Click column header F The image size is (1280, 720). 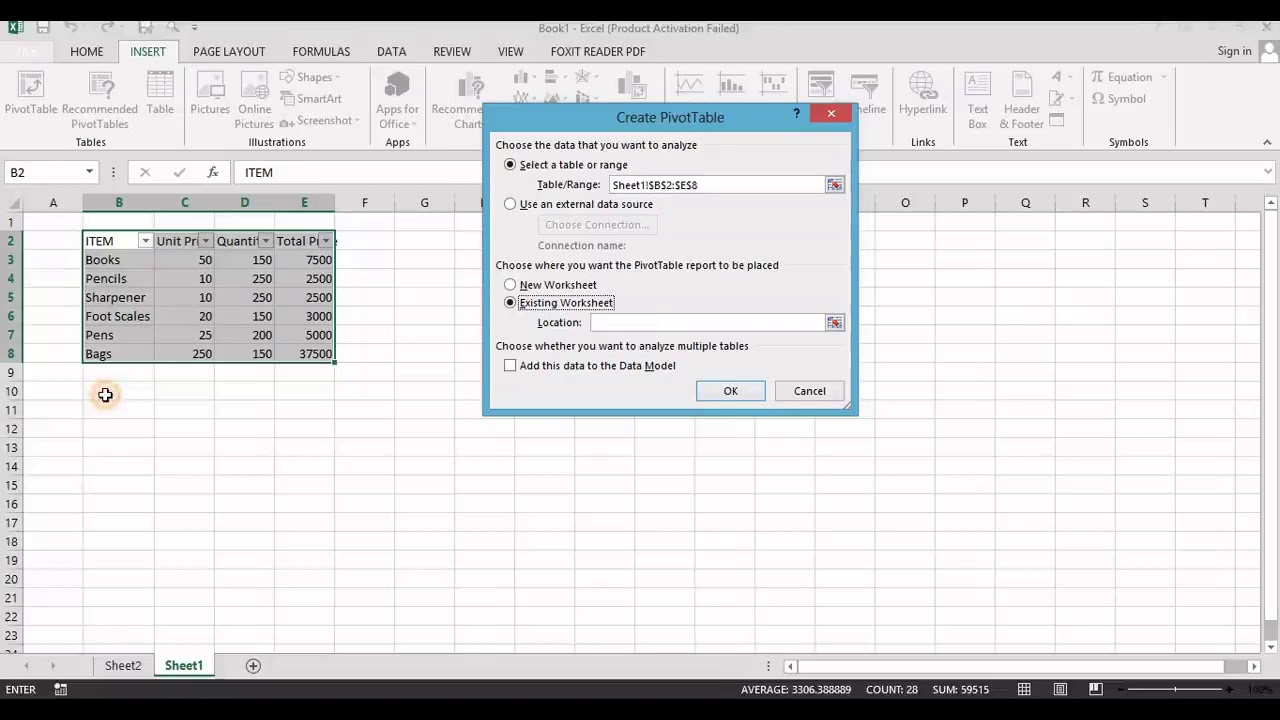[x=365, y=203]
